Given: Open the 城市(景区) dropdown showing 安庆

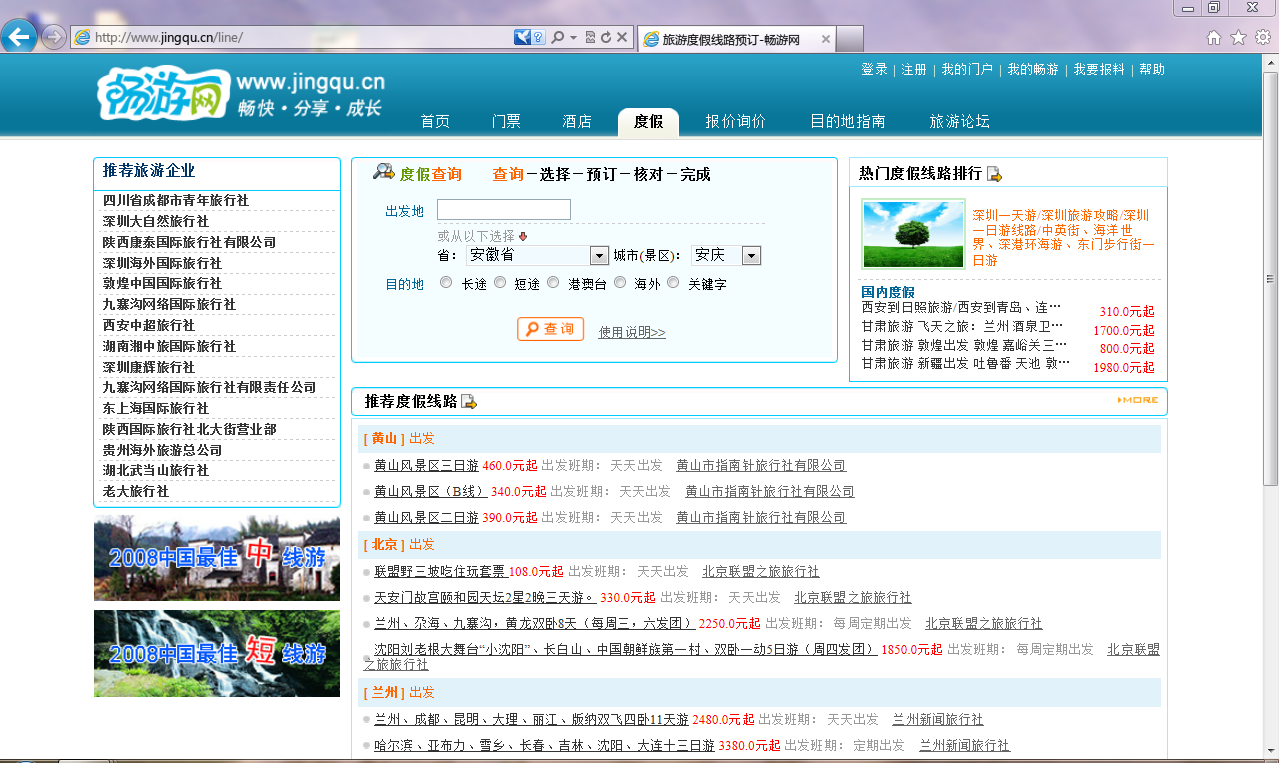Looking at the screenshot, I should [726, 255].
